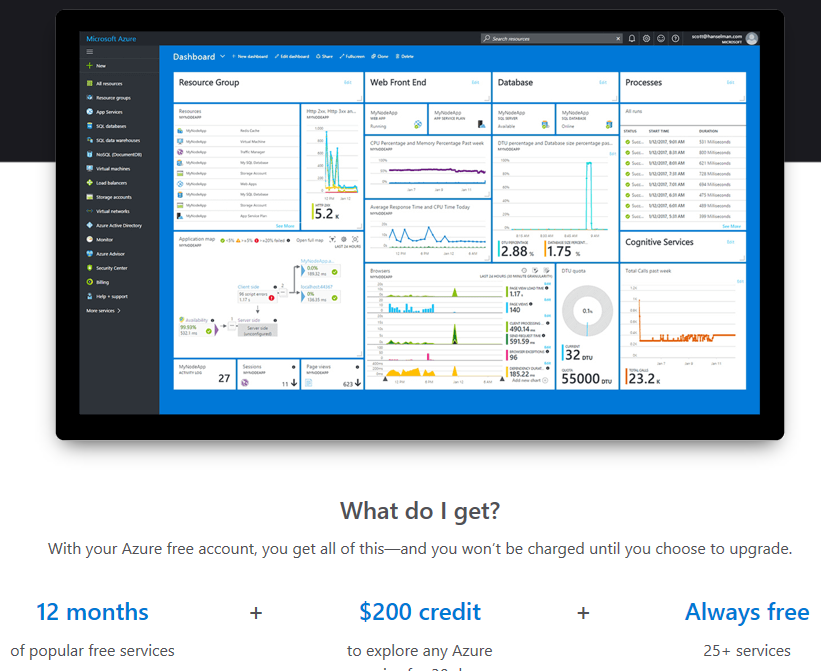Screen dimensions: 821x671
Task: Click Clone in the dashboard toolbar
Action: tap(380, 56)
